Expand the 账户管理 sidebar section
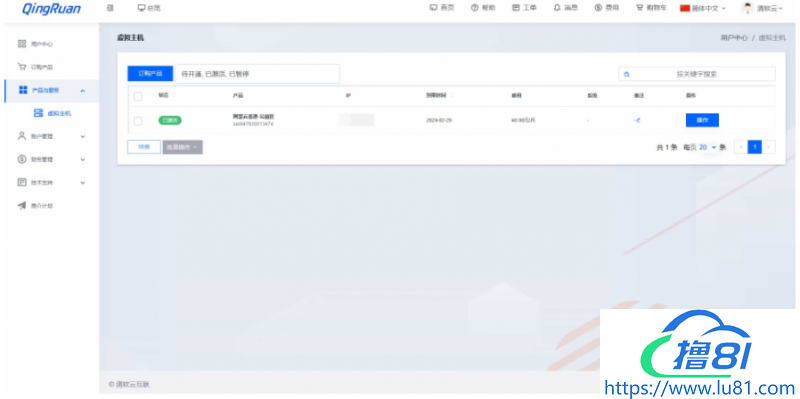Image resolution: width=800 pixels, height=399 pixels. [x=52, y=136]
